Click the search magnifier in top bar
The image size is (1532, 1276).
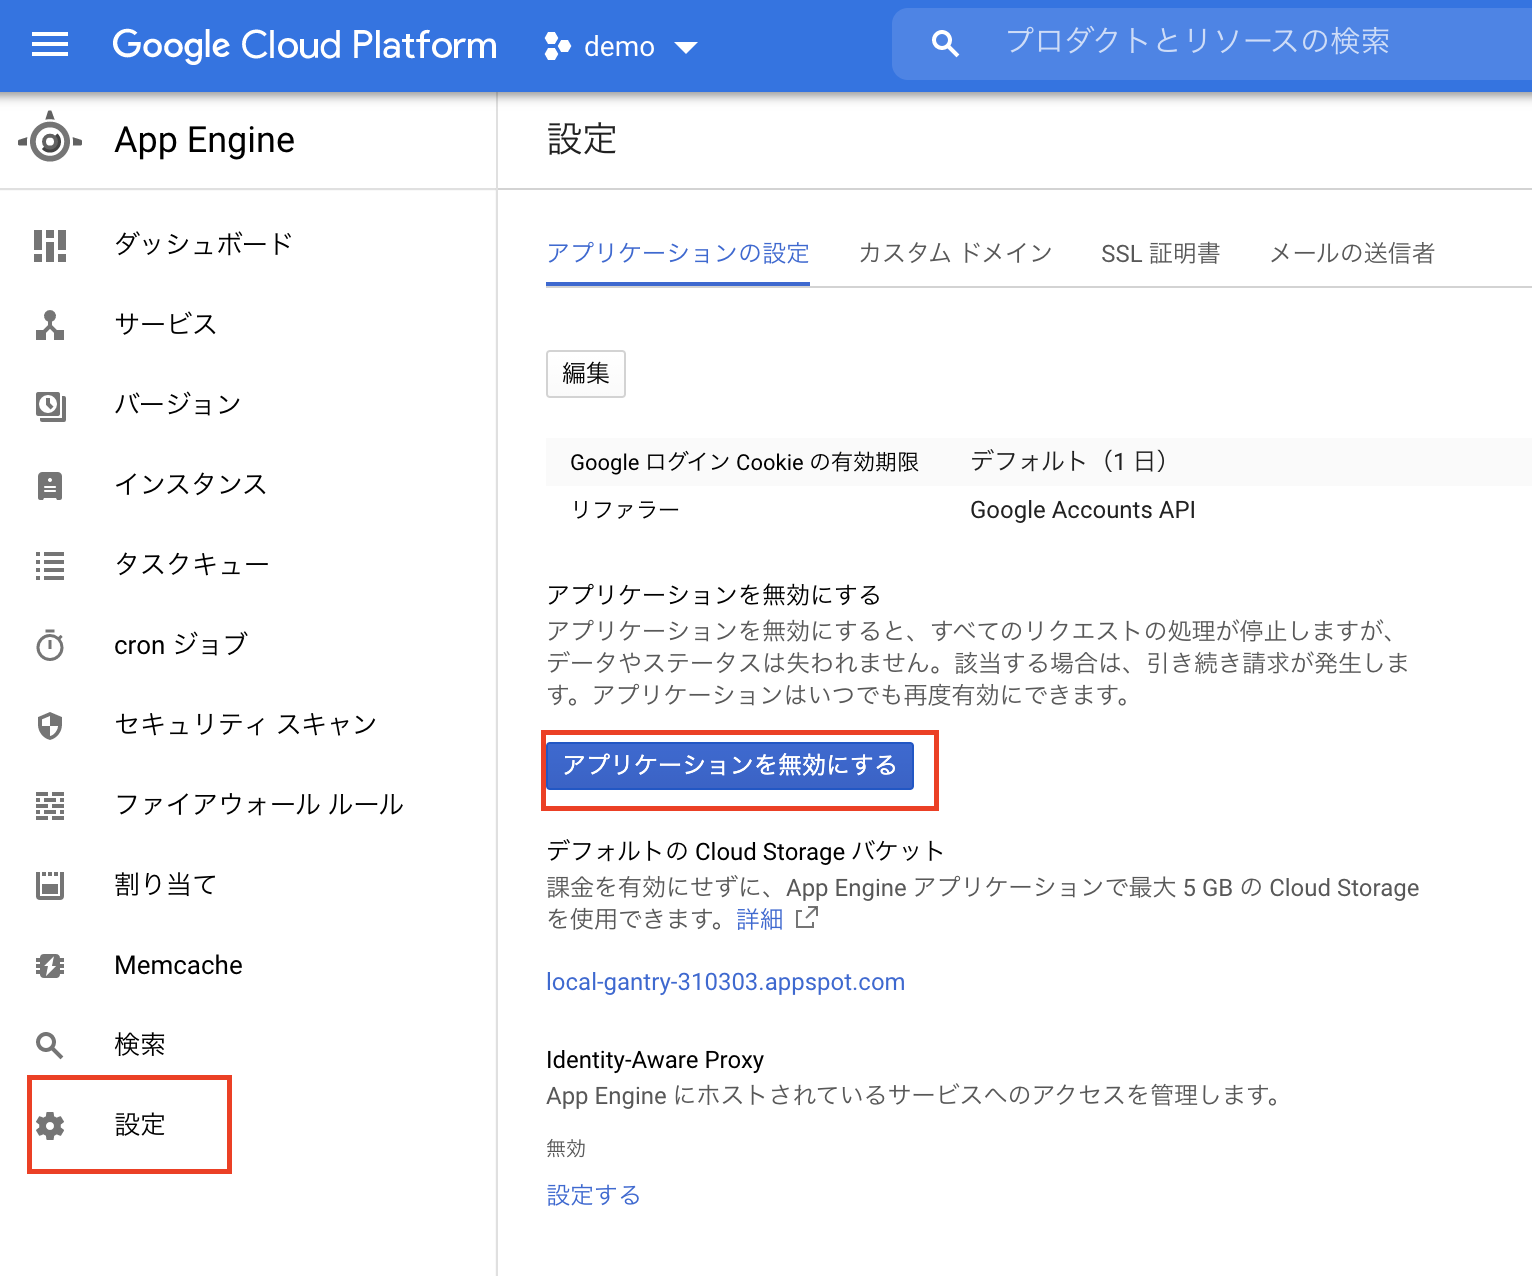tap(945, 43)
